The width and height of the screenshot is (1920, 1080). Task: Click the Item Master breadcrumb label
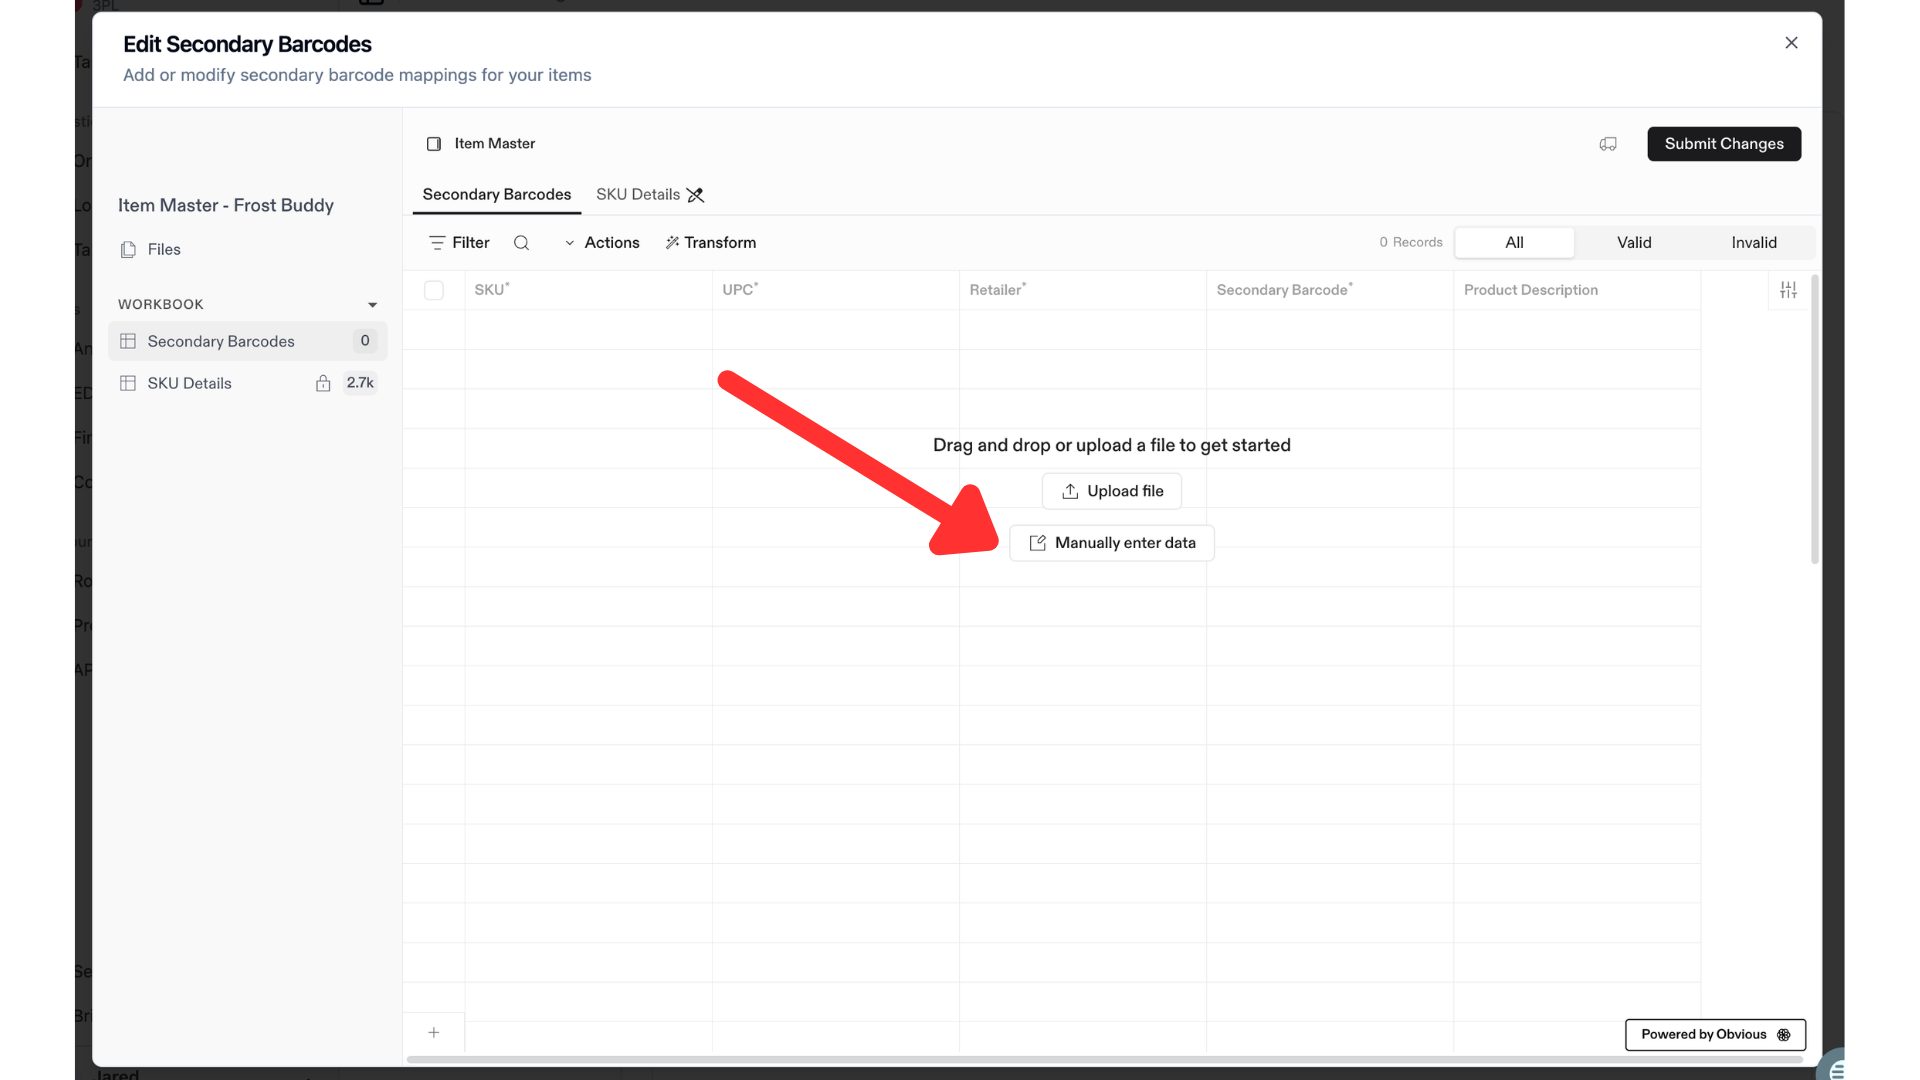click(x=495, y=144)
